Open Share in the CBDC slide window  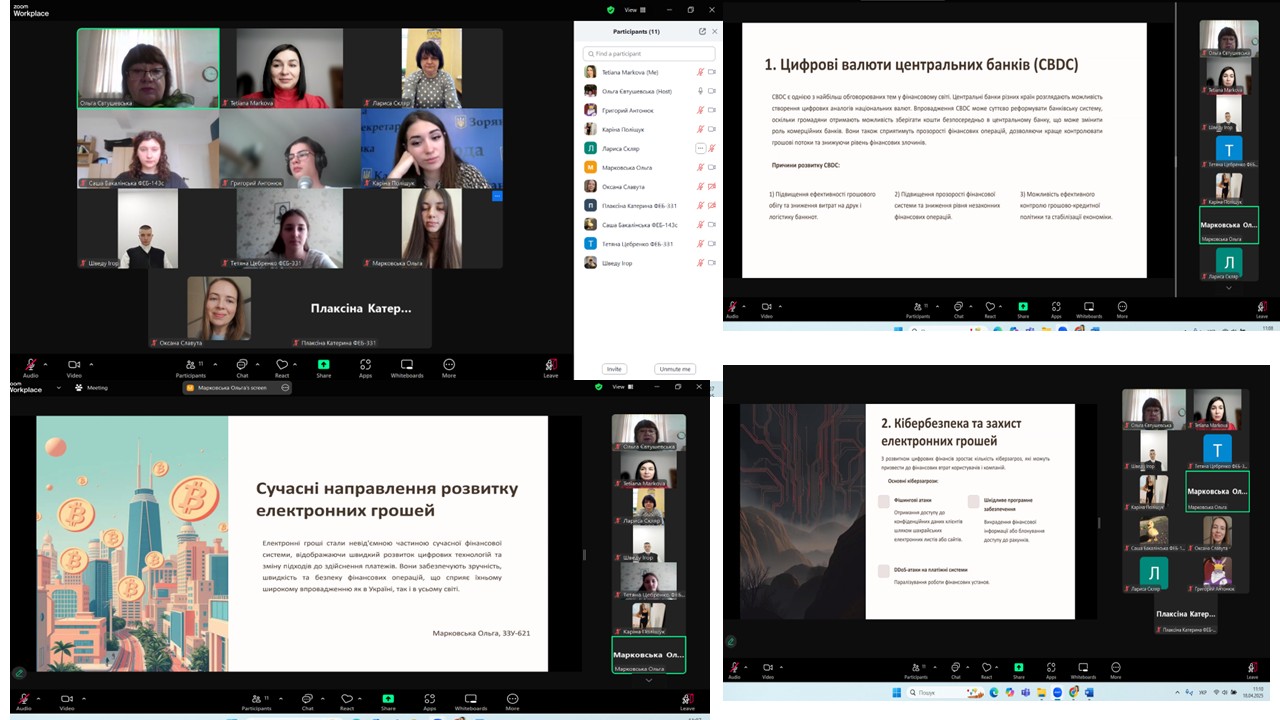1023,309
